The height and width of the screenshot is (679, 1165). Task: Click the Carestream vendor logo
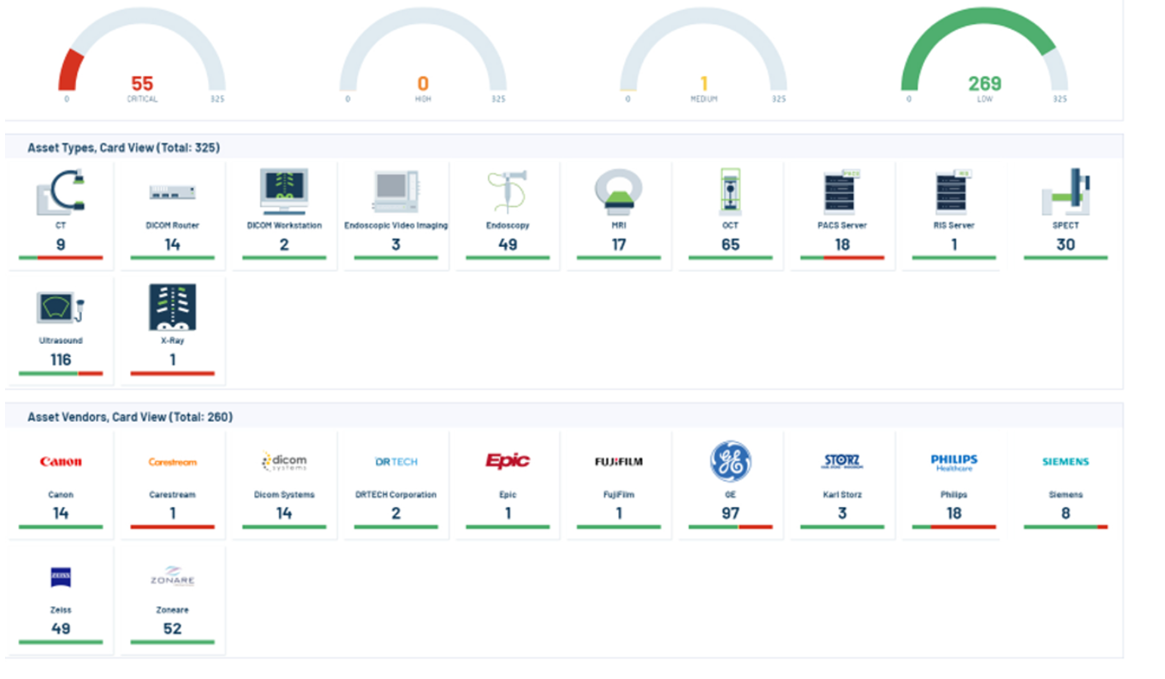tap(172, 461)
